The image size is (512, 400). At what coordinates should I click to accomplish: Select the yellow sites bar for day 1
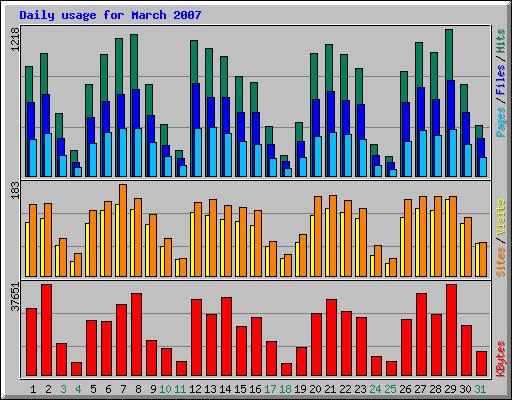(x=27, y=249)
